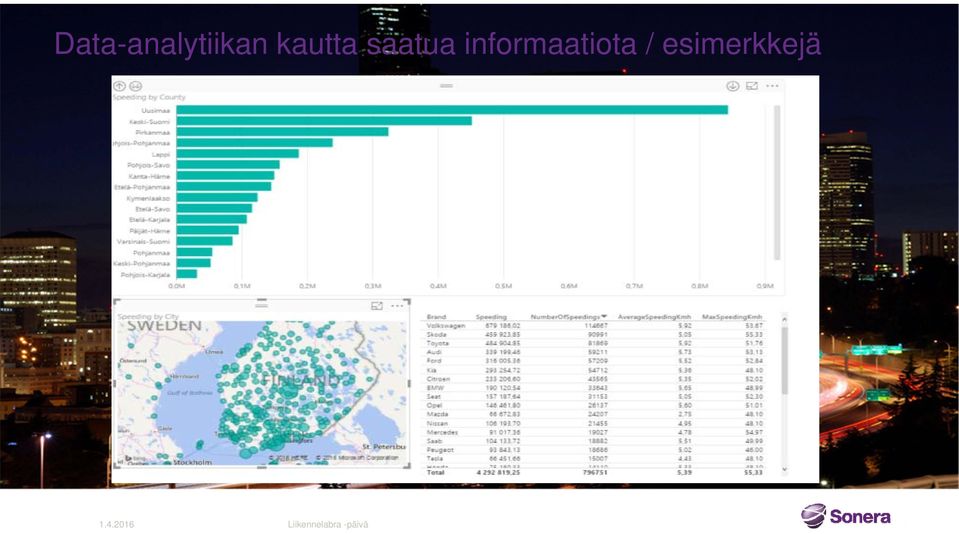Click the Audi brand cell

pos(434,352)
